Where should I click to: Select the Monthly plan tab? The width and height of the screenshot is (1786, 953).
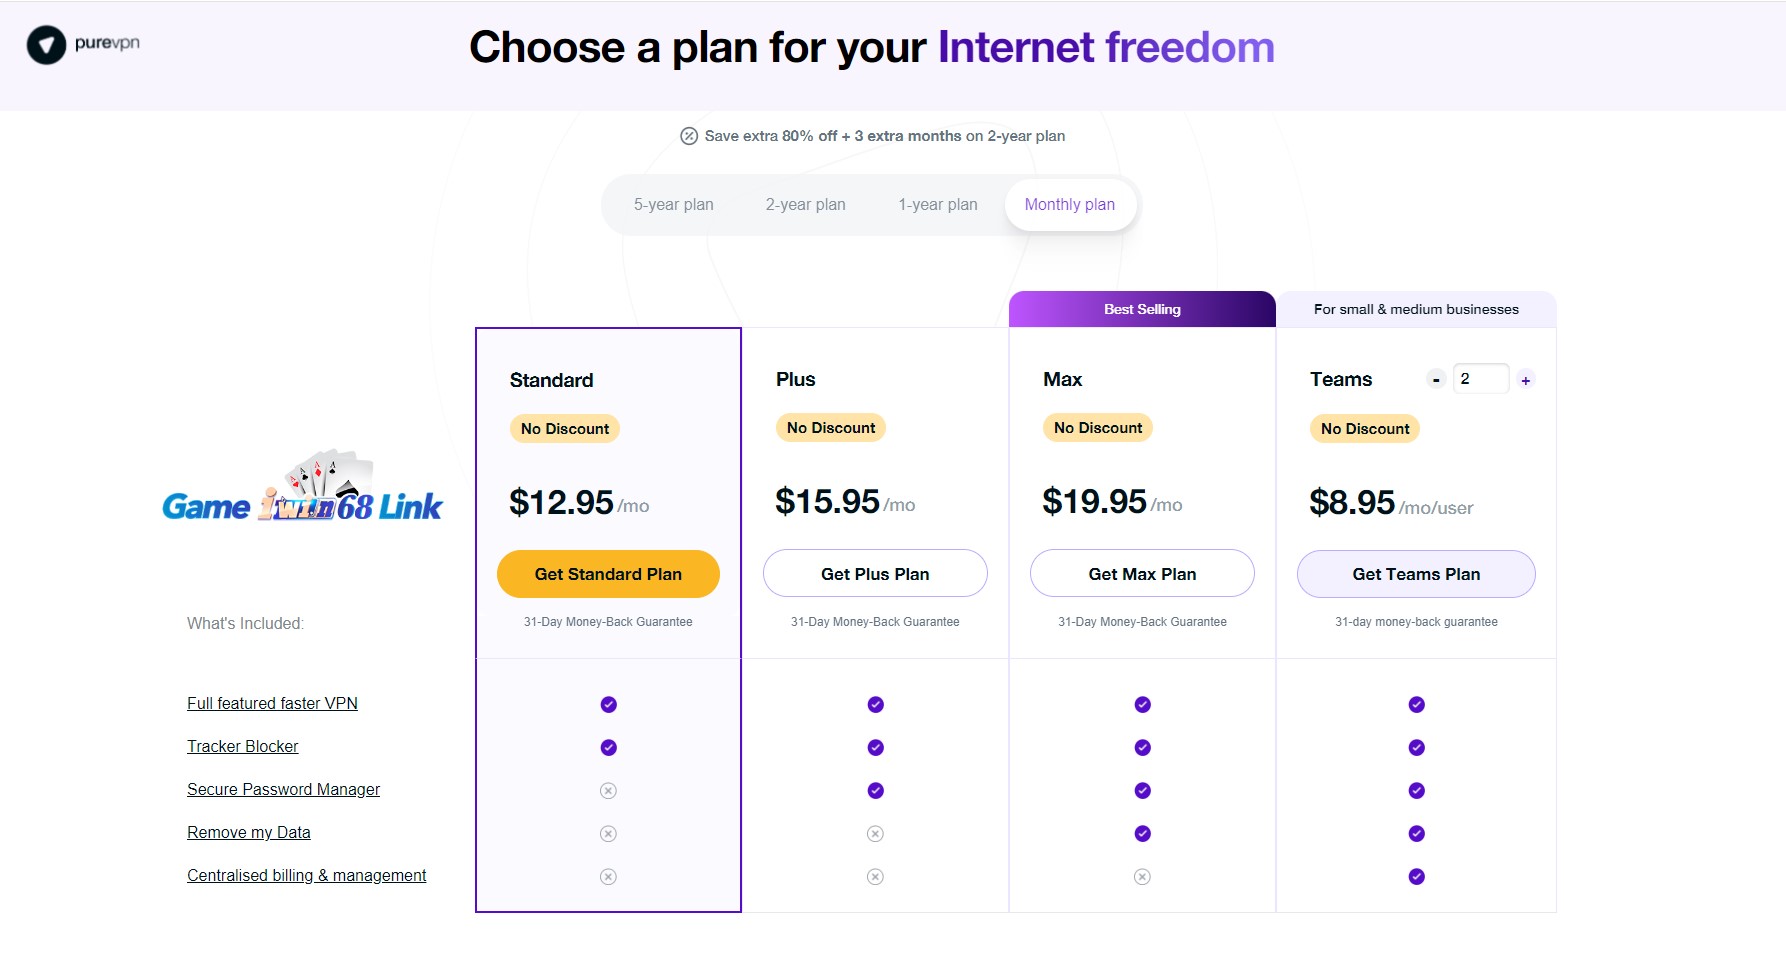coord(1069,205)
